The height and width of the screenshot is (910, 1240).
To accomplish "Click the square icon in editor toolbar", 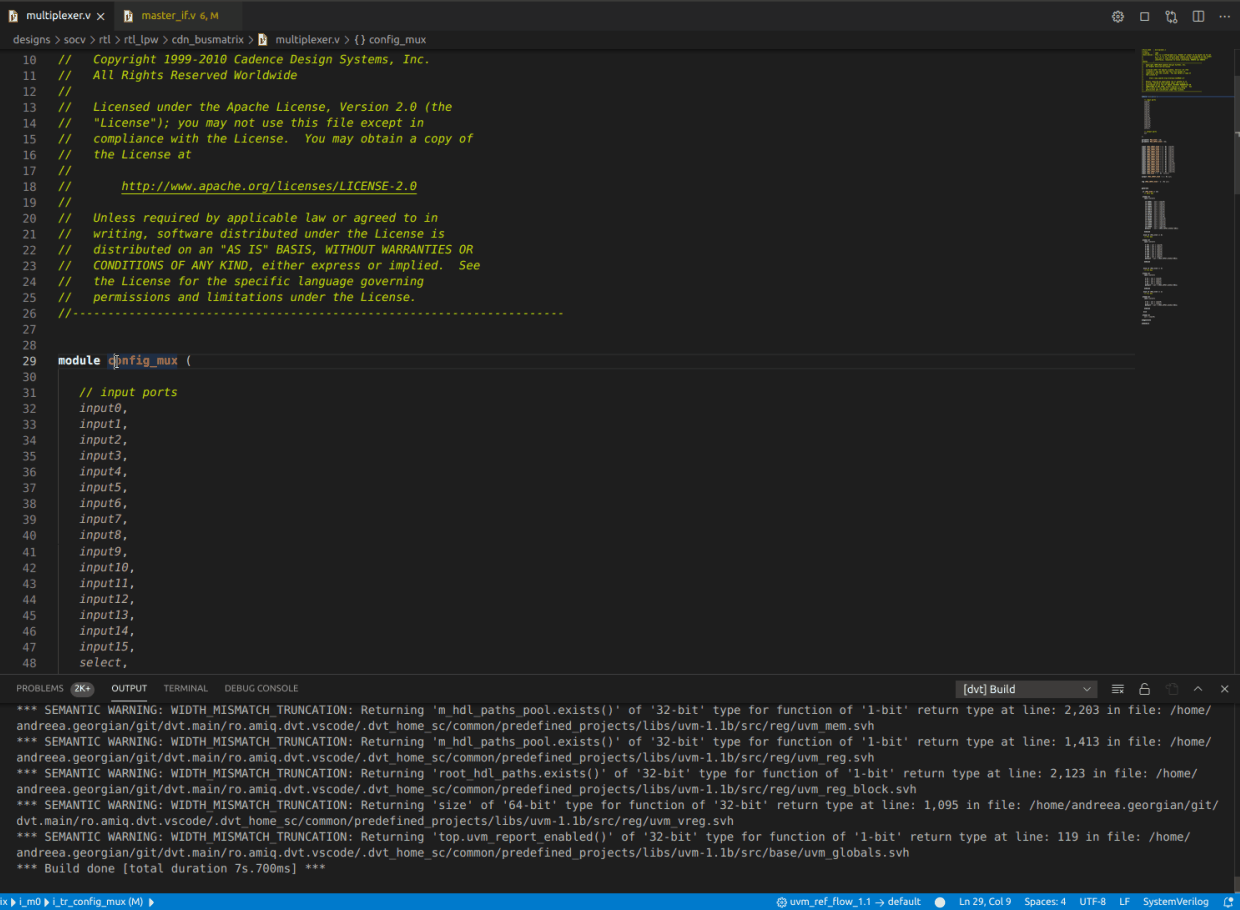I will [x=1145, y=16].
